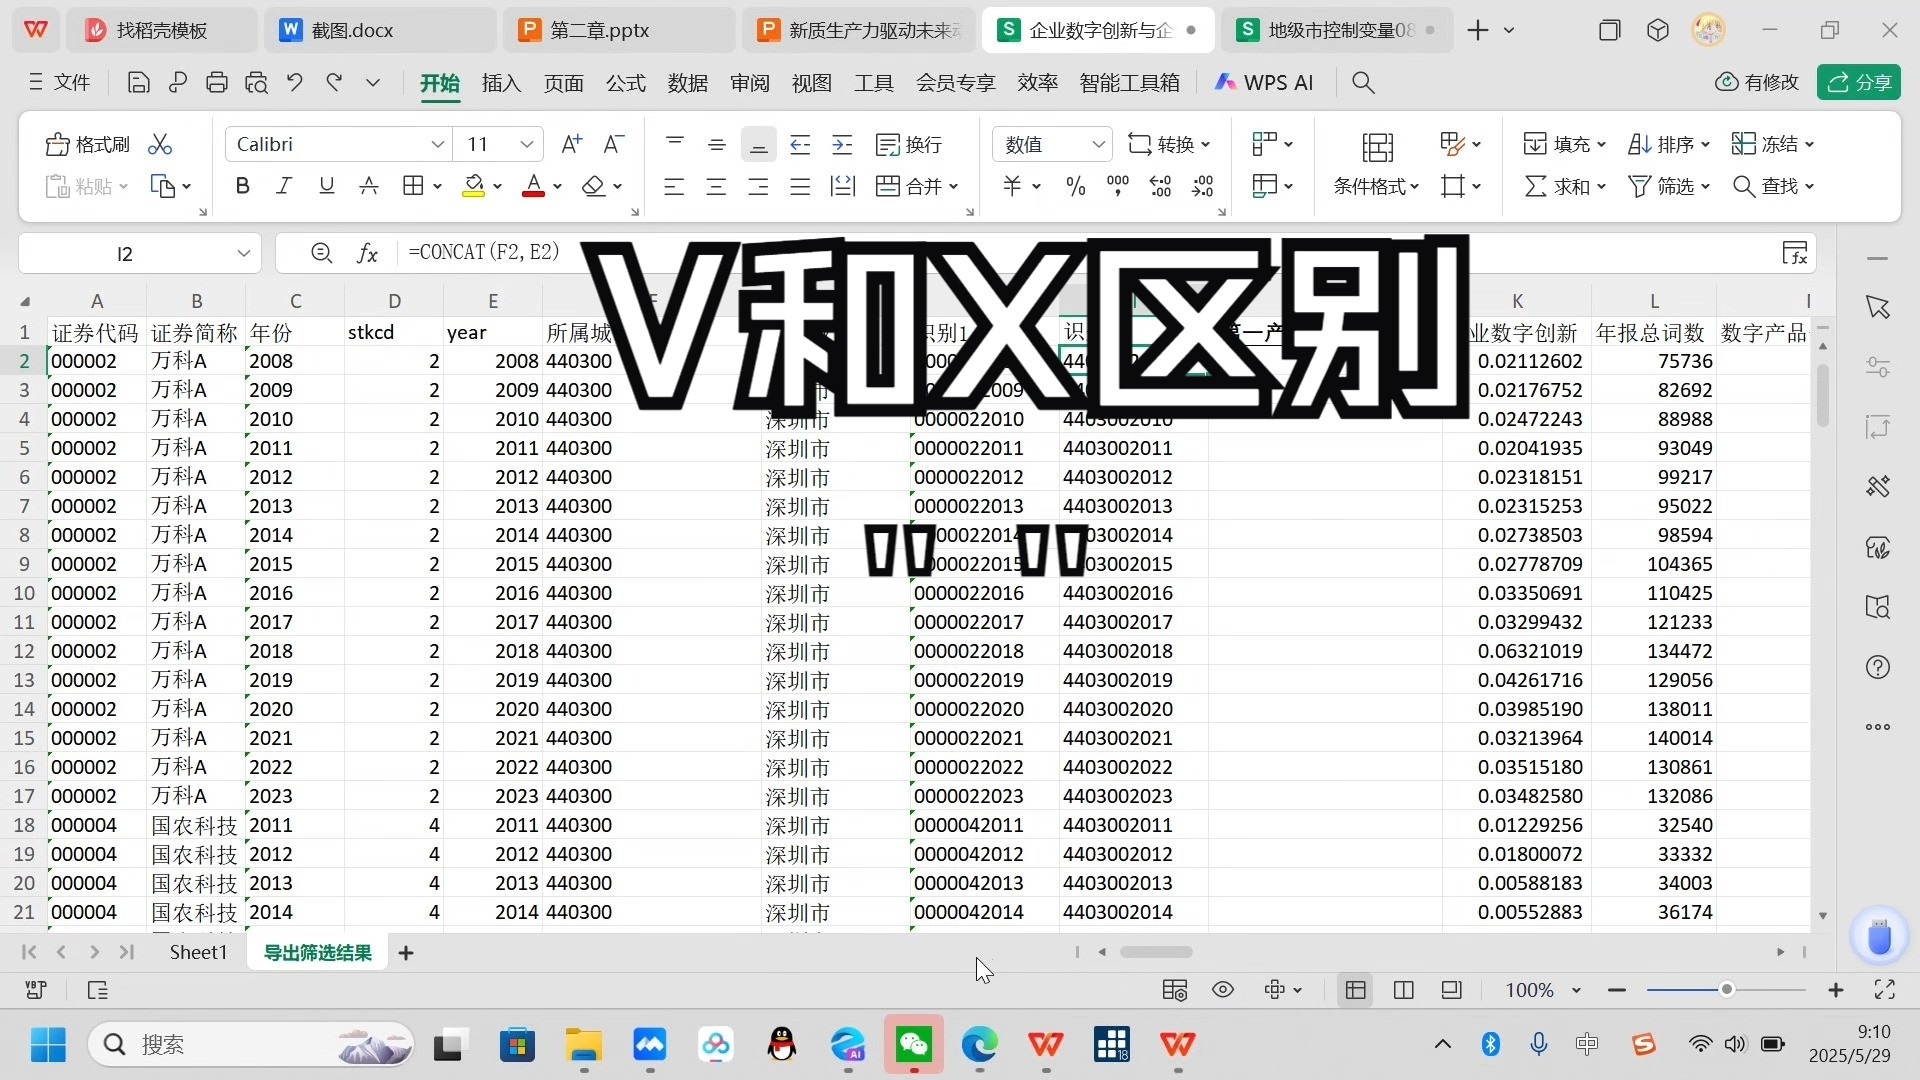
Task: Toggle italic formatting
Action: click(x=284, y=185)
